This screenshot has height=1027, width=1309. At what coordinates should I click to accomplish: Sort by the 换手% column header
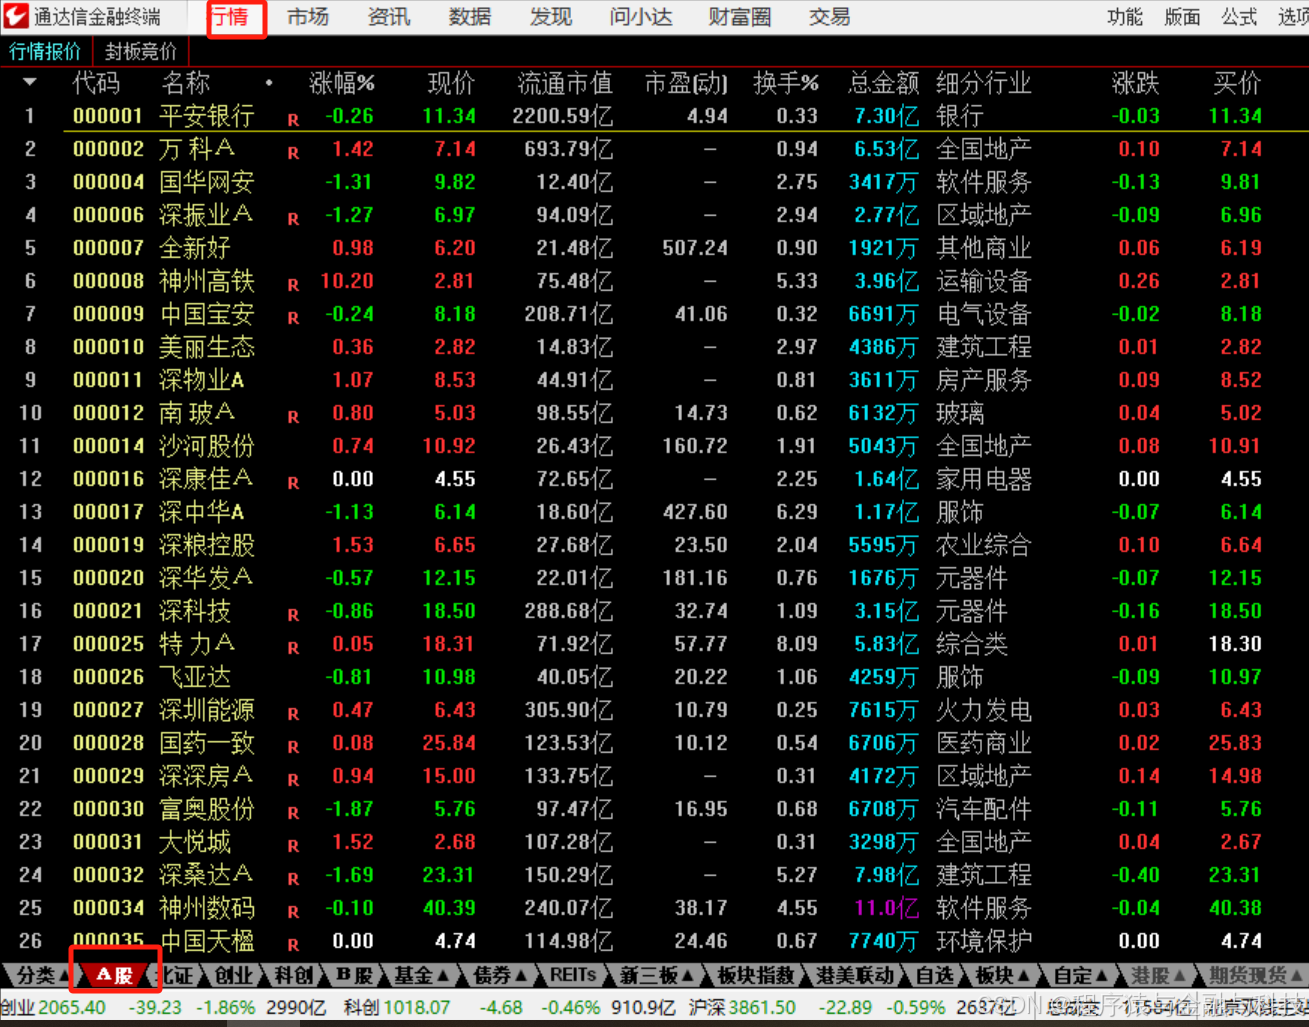click(786, 83)
